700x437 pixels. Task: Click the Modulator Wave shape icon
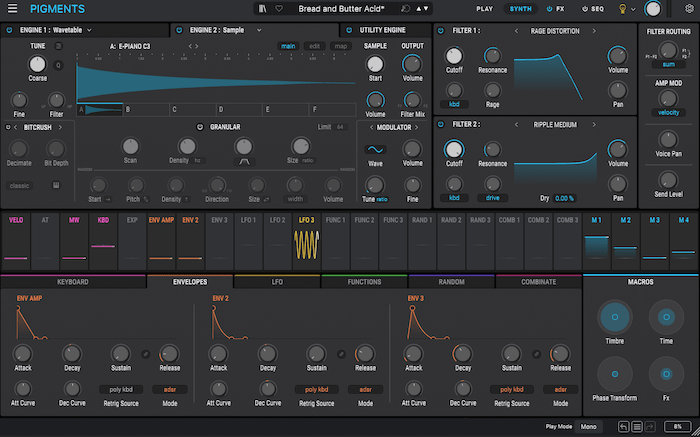(376, 149)
